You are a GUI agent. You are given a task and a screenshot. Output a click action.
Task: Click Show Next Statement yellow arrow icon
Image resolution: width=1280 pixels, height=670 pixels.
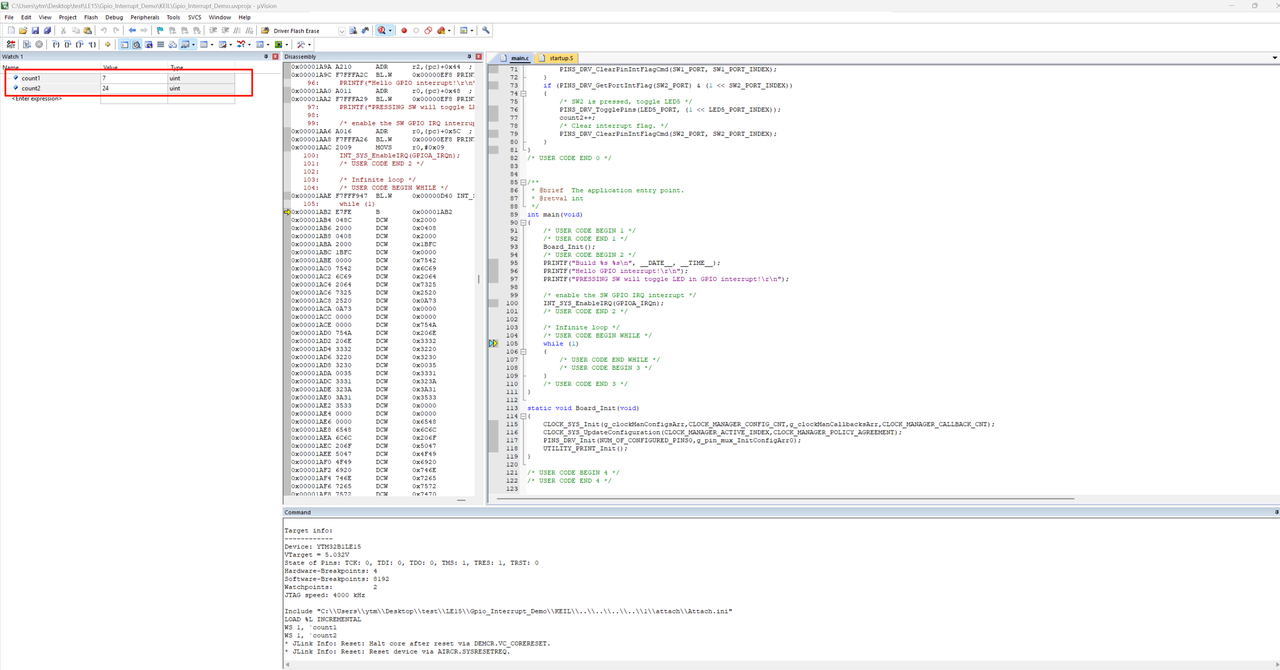[x=107, y=44]
